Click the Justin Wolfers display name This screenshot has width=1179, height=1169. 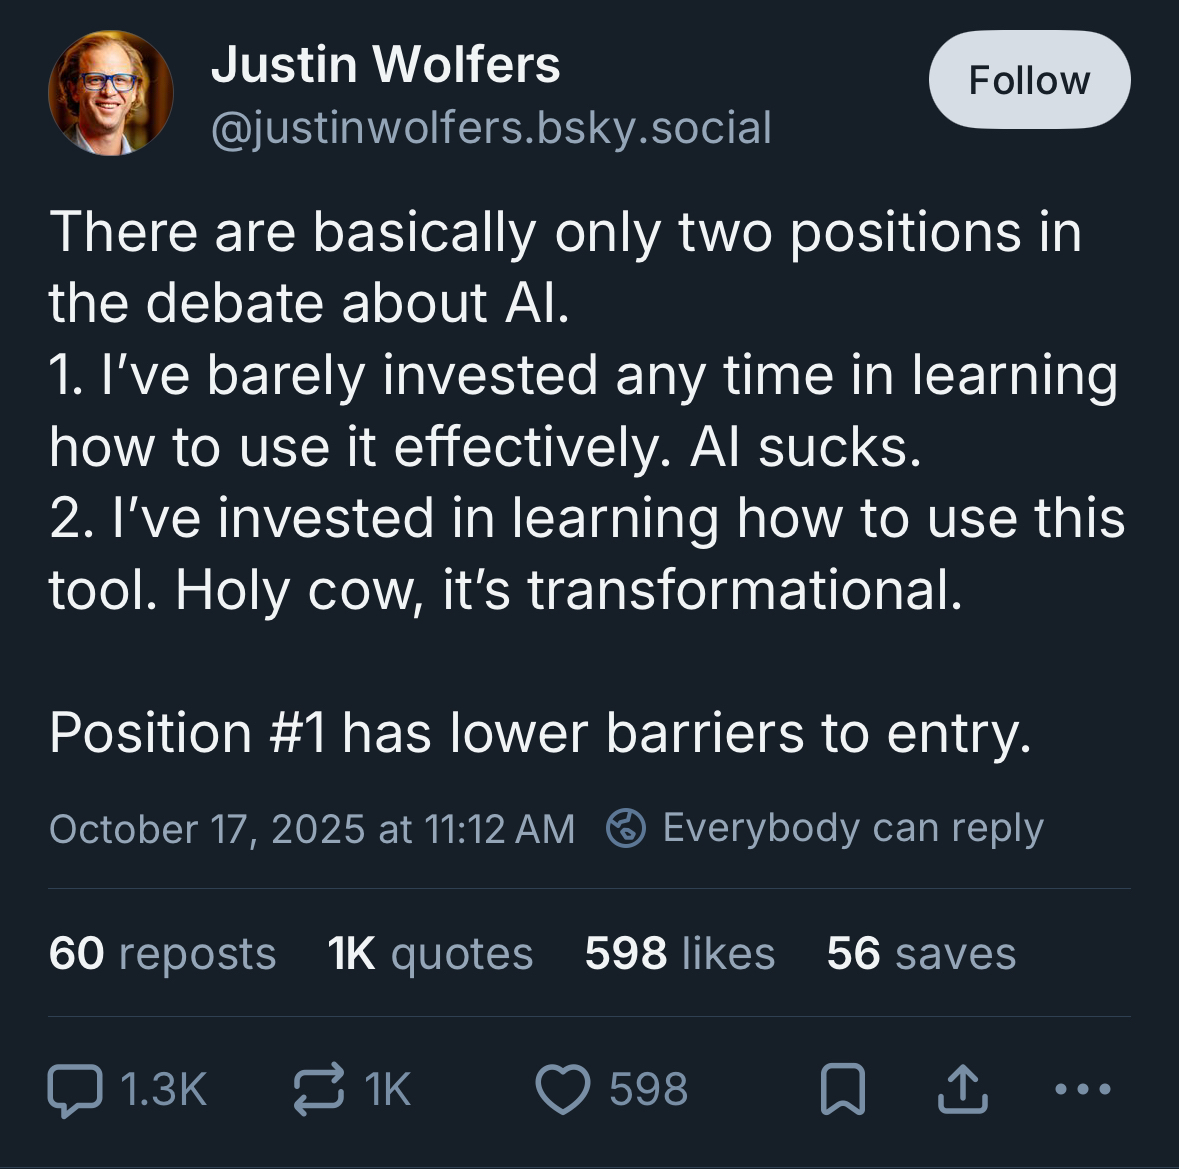click(385, 65)
